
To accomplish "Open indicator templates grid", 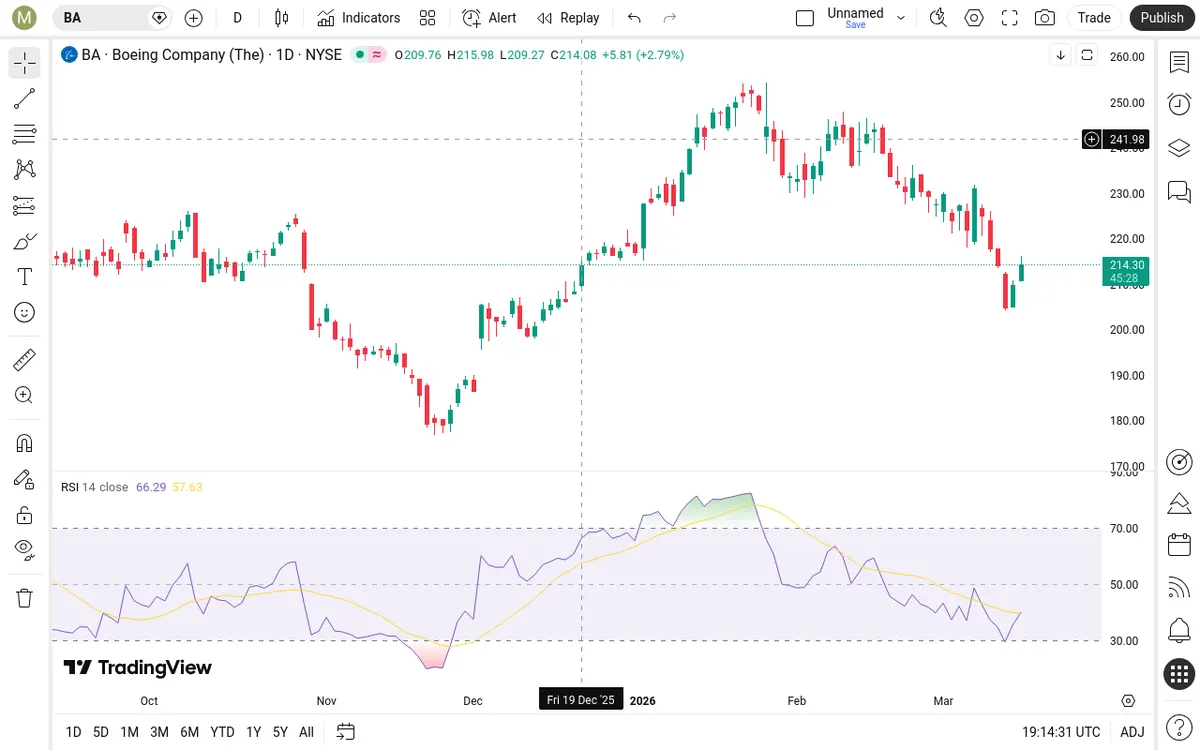I will click(x=428, y=18).
